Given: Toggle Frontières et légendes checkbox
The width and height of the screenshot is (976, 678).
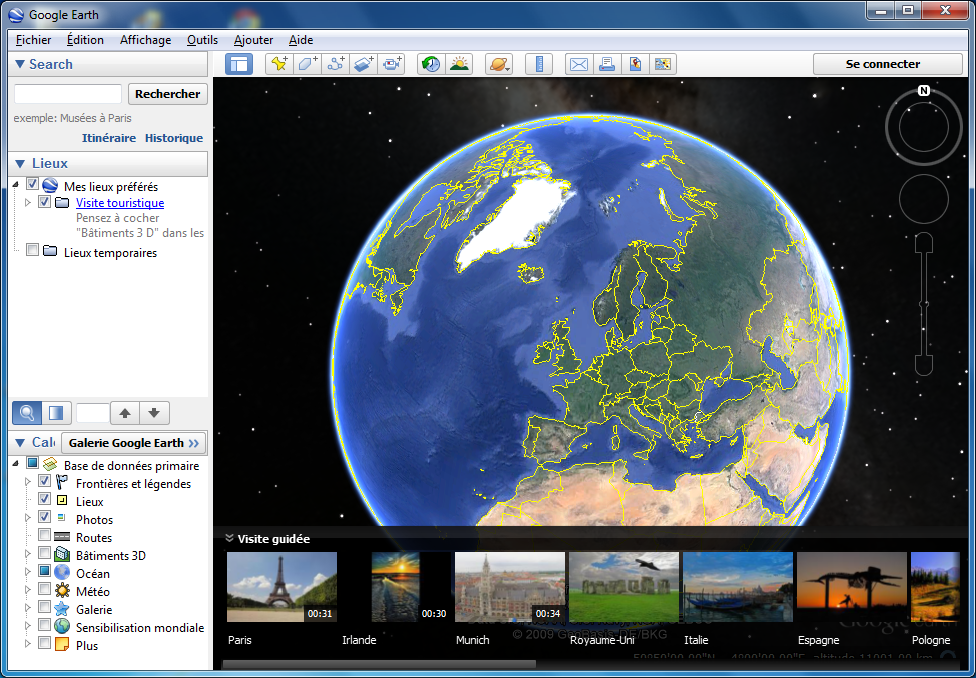Looking at the screenshot, I should pyautogui.click(x=44, y=481).
